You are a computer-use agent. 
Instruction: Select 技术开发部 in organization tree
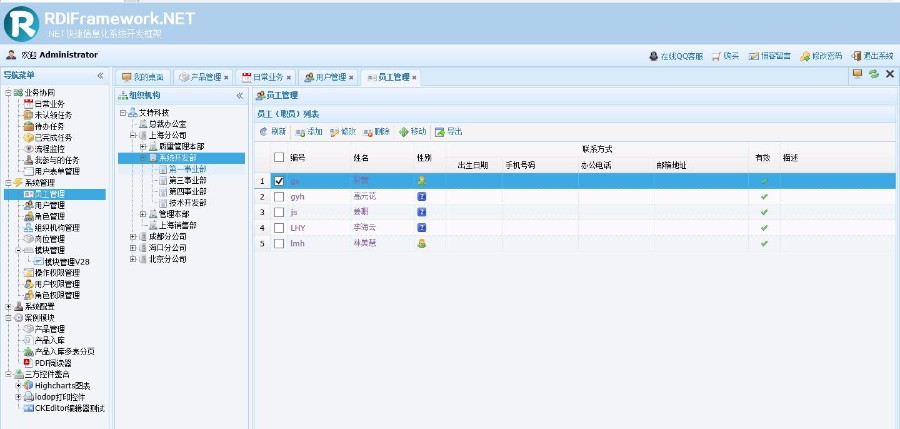(187, 203)
